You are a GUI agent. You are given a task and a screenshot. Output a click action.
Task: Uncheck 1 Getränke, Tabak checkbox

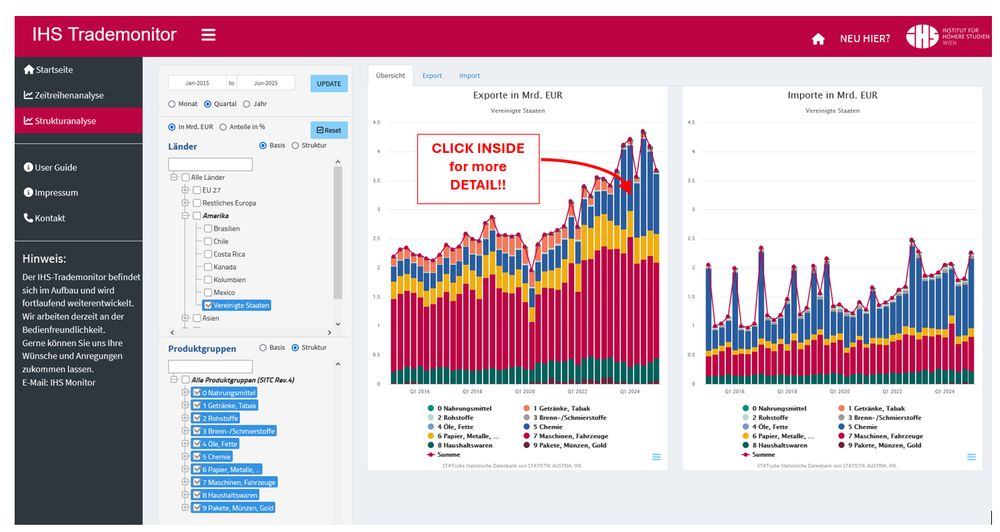point(197,405)
